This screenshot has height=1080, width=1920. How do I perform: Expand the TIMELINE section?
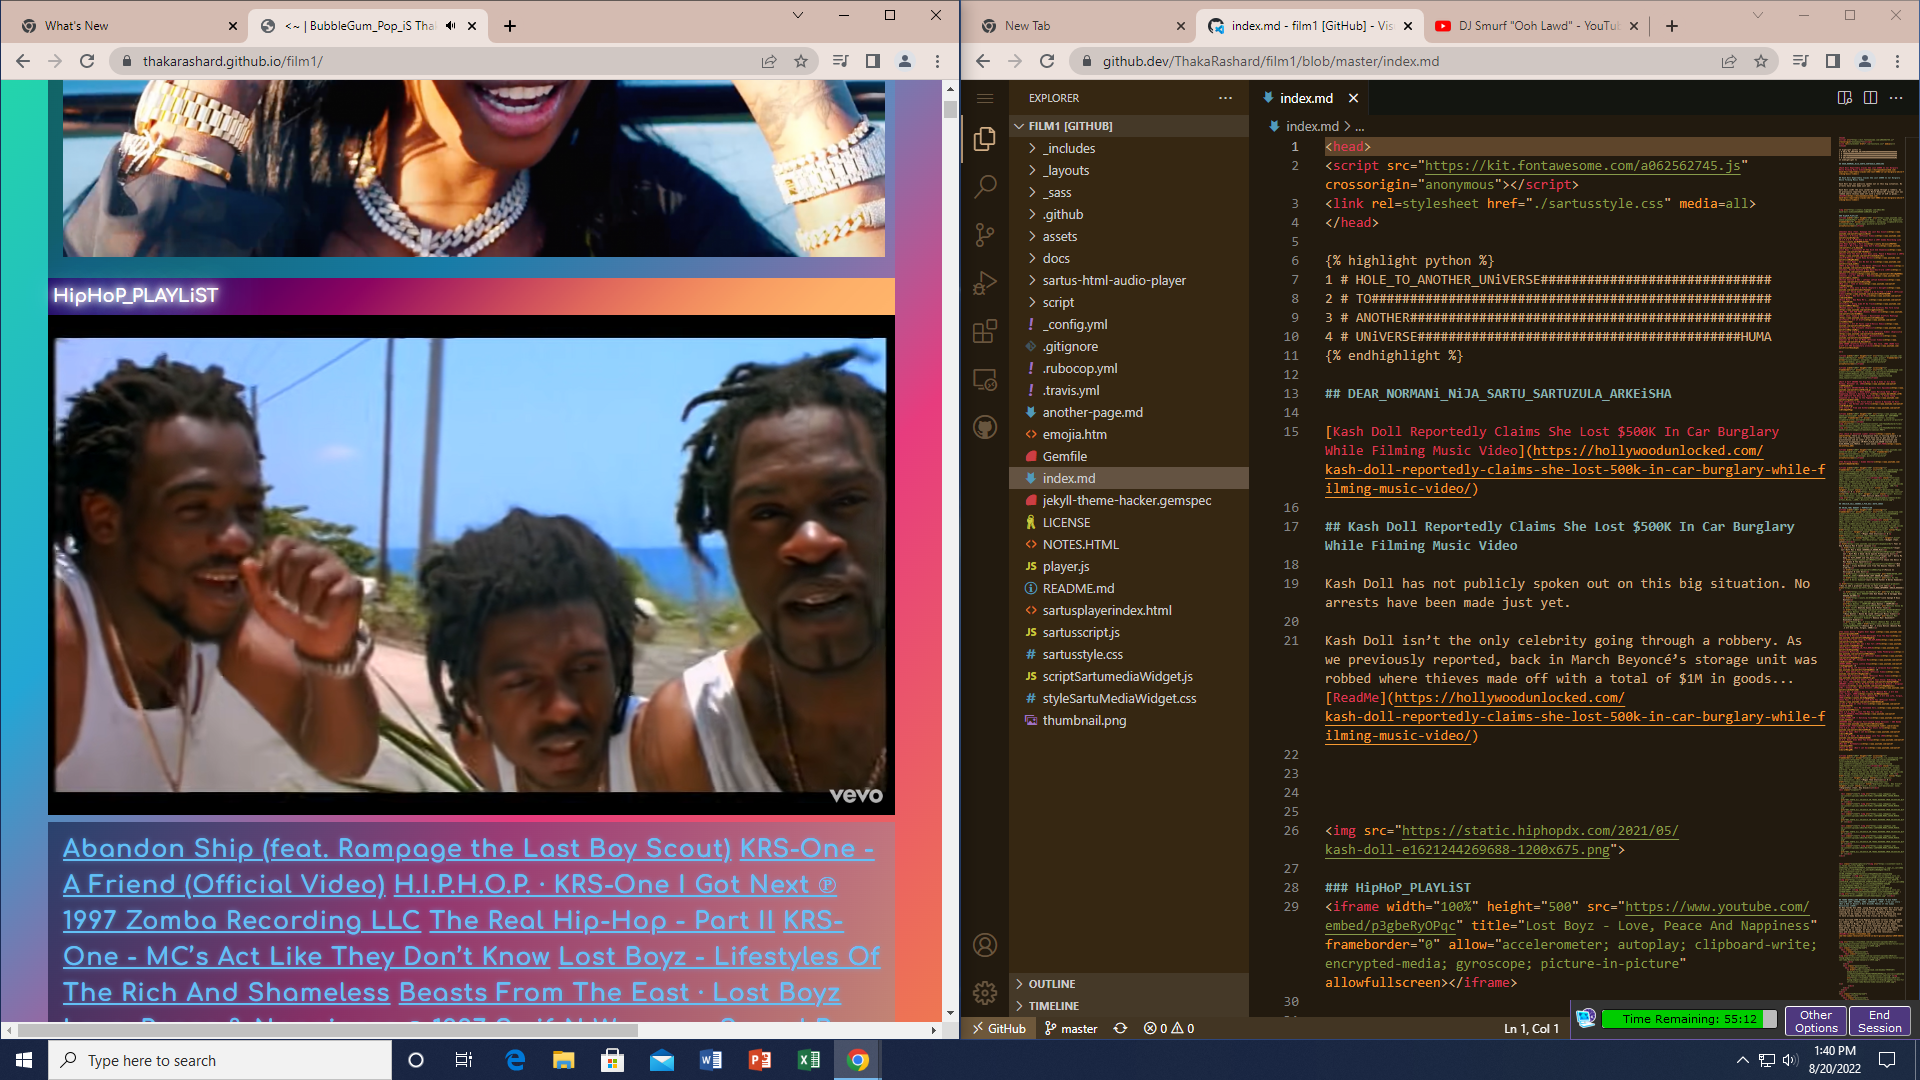coord(1053,1006)
